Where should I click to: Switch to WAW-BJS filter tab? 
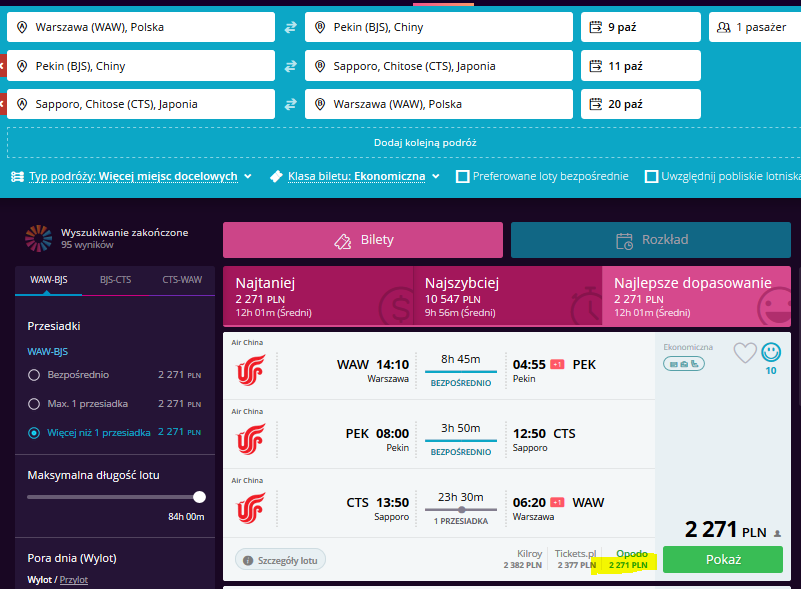(x=49, y=280)
